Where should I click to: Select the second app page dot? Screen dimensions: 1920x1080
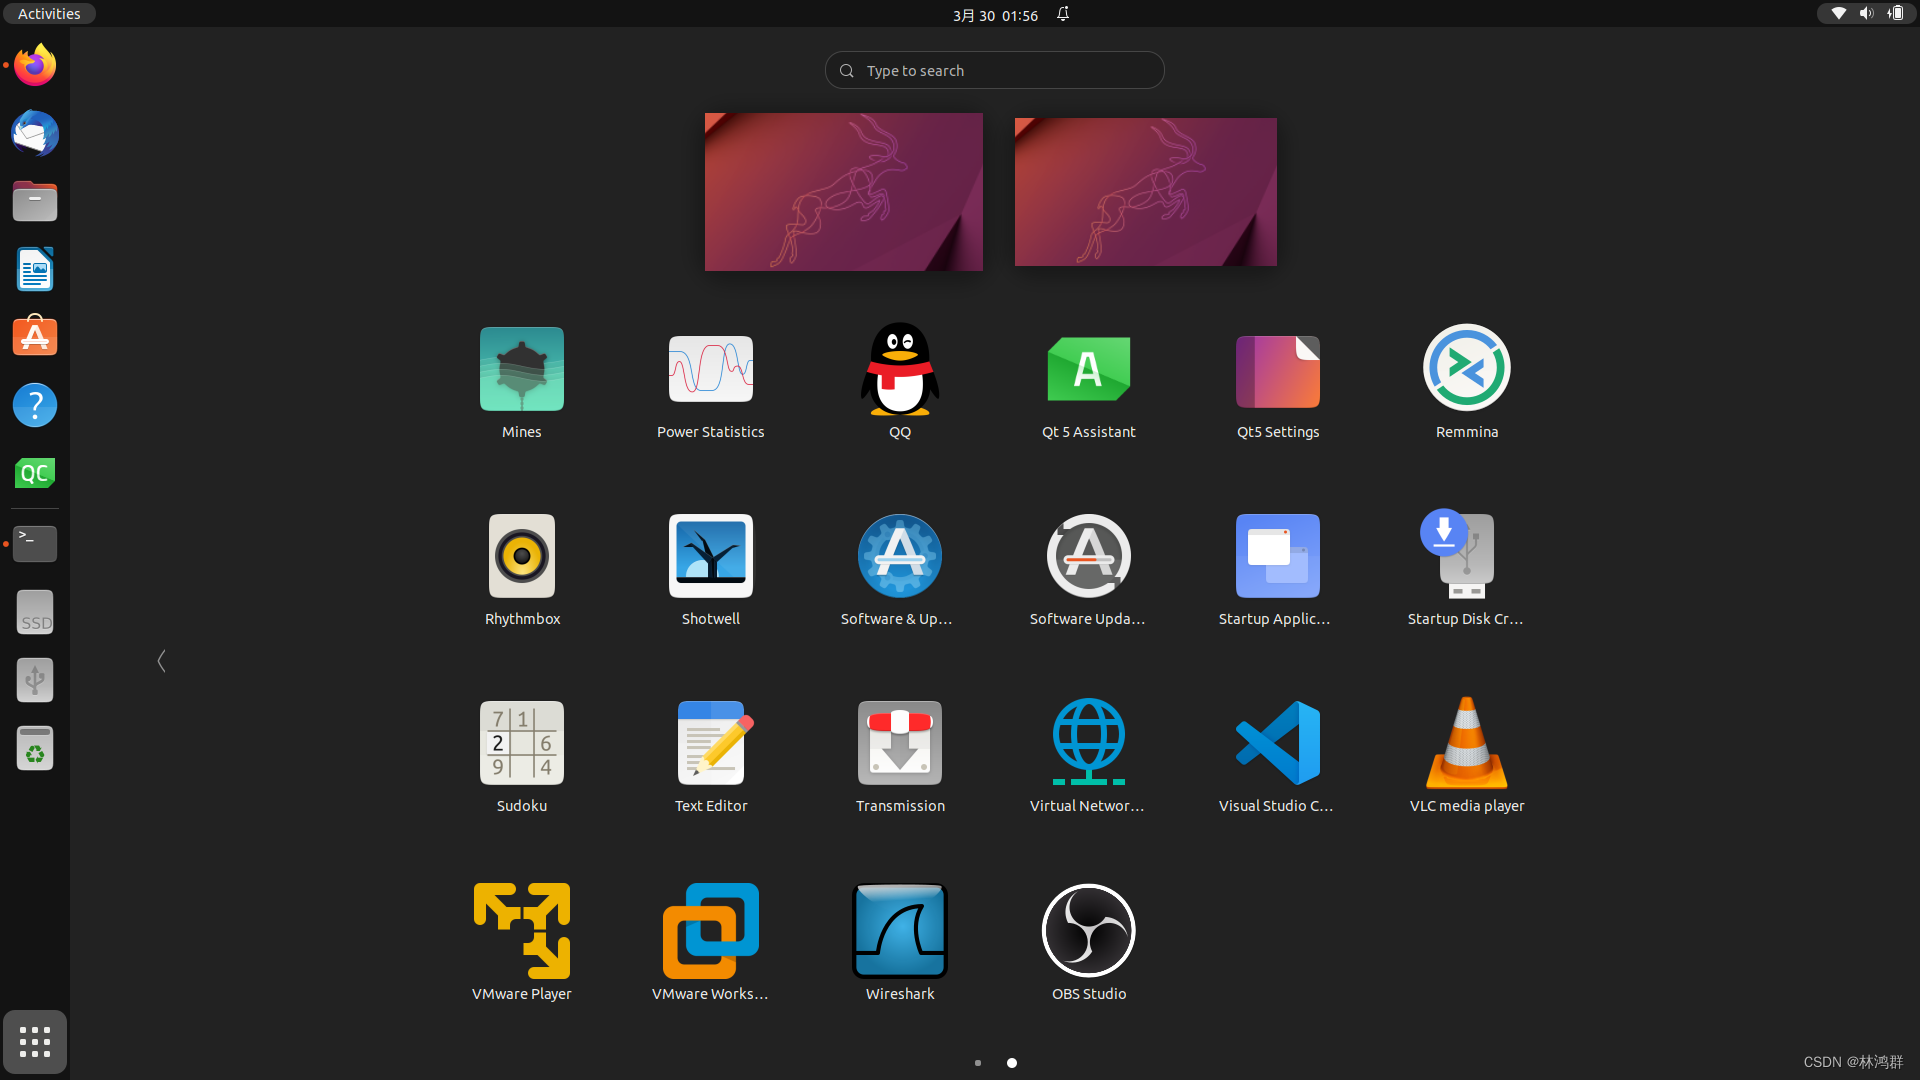click(x=1012, y=1063)
